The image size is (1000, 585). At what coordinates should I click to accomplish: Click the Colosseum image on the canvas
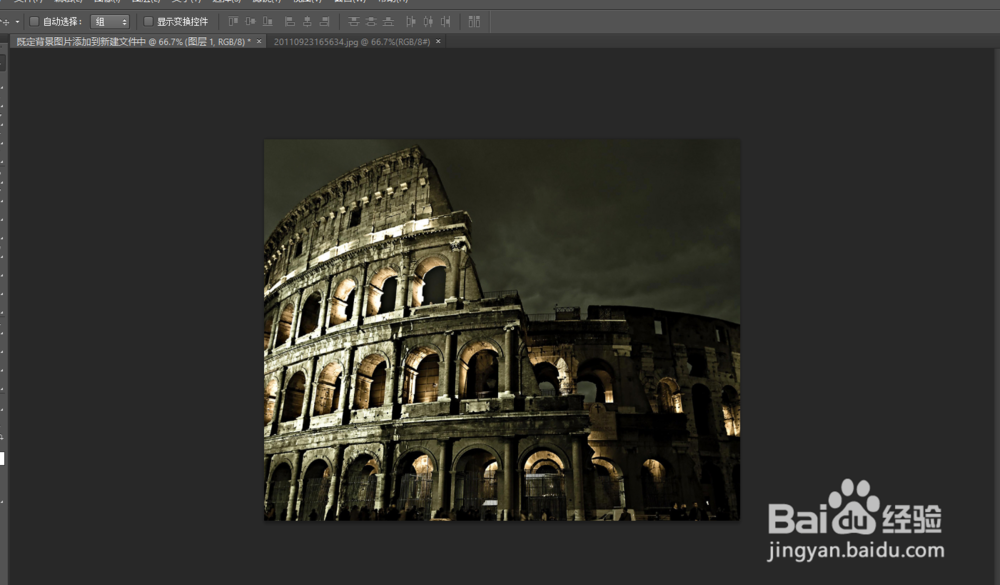pos(502,330)
